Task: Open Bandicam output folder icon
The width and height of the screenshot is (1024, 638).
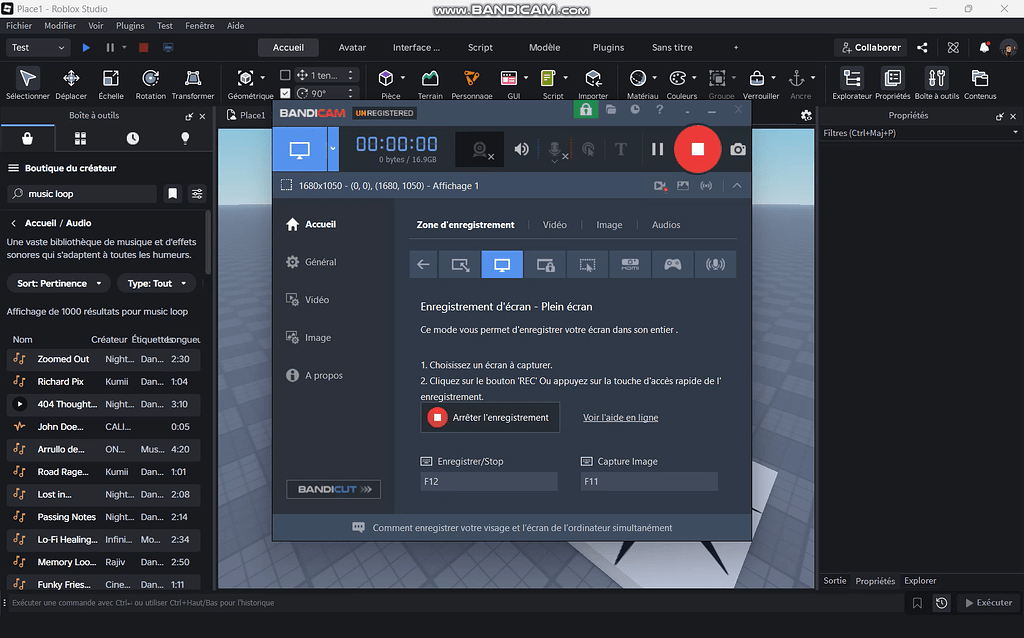Action: 611,110
